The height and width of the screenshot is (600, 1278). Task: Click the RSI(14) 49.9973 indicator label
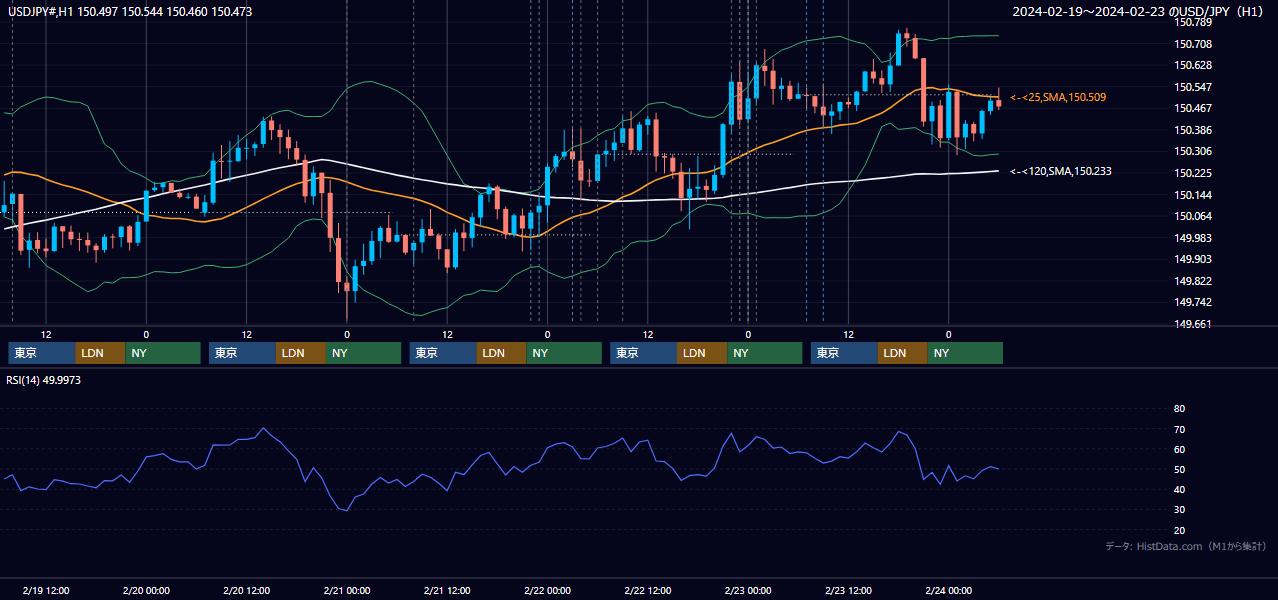[44, 380]
